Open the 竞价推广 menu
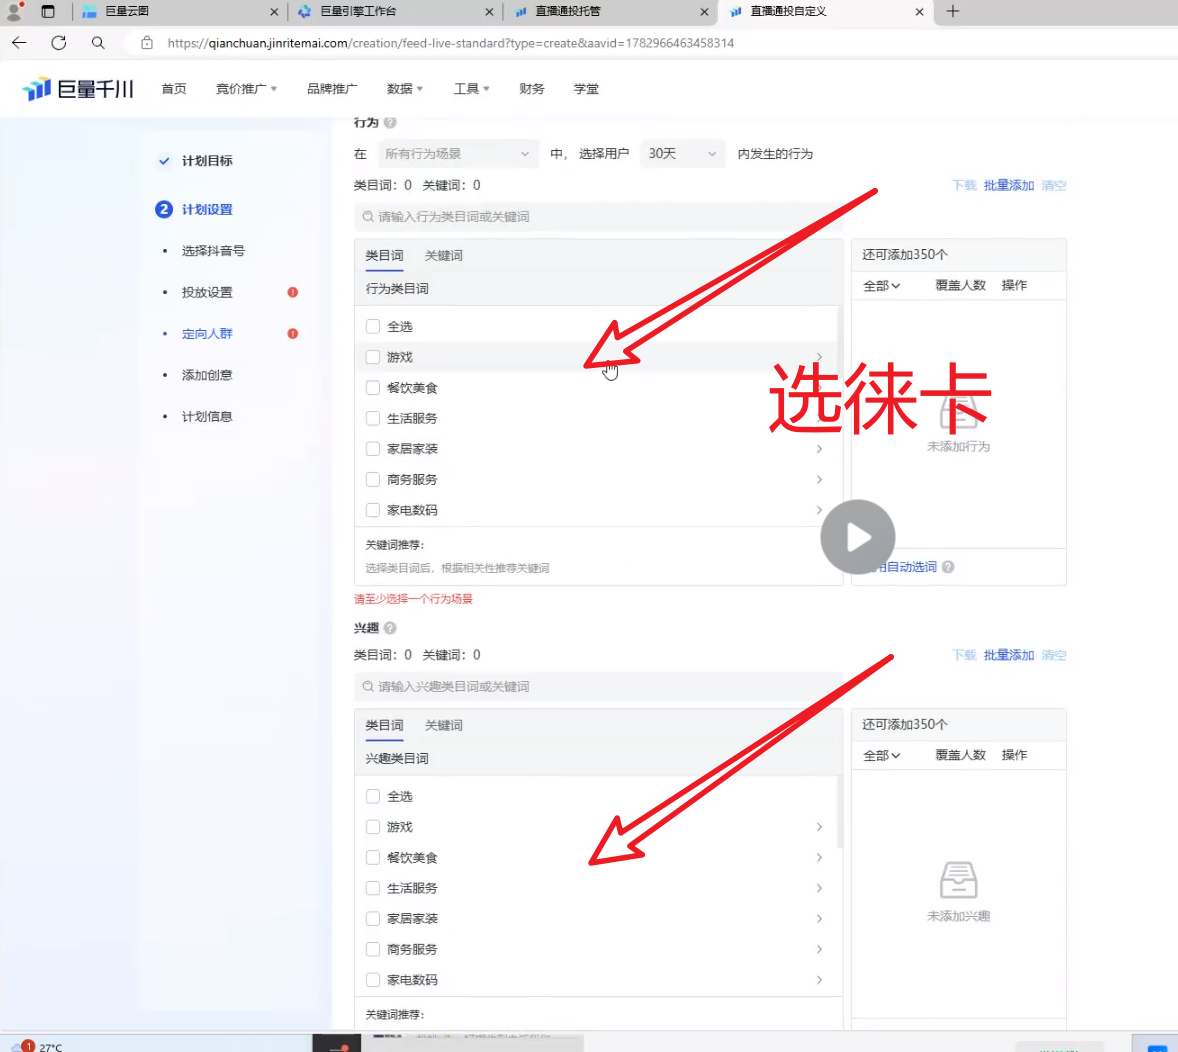The height and width of the screenshot is (1052, 1178). click(246, 89)
